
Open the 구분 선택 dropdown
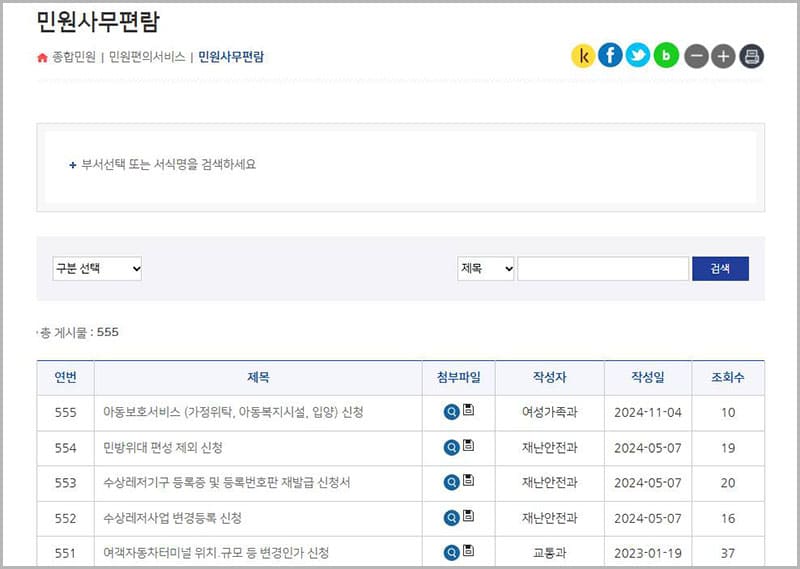tap(97, 268)
